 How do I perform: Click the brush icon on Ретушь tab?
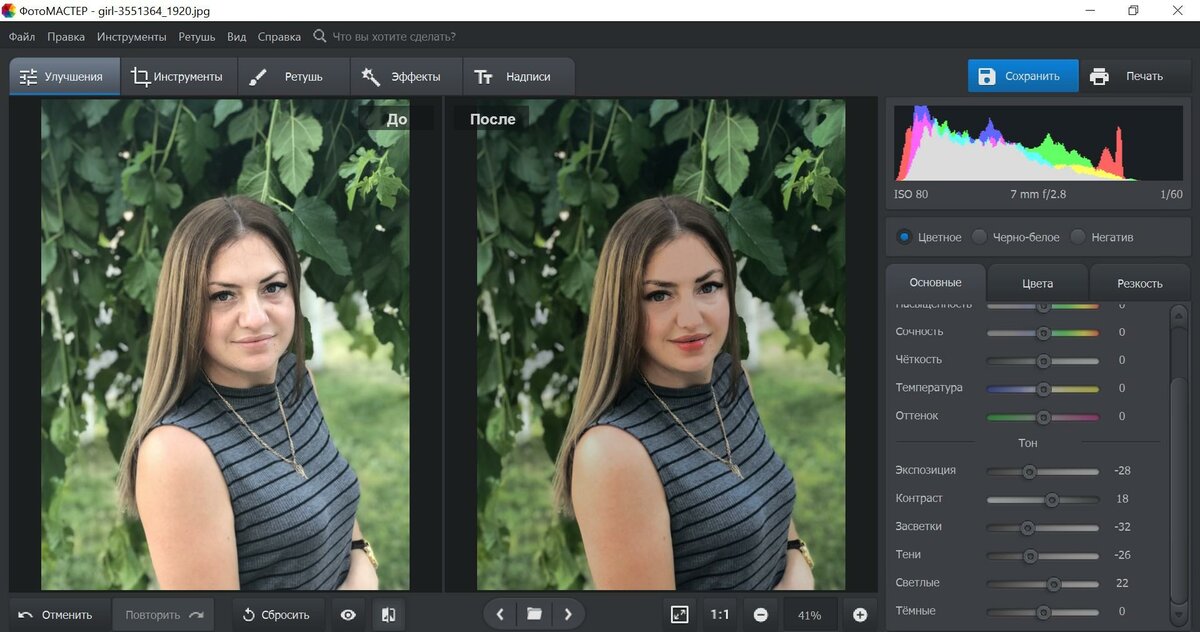tap(257, 77)
